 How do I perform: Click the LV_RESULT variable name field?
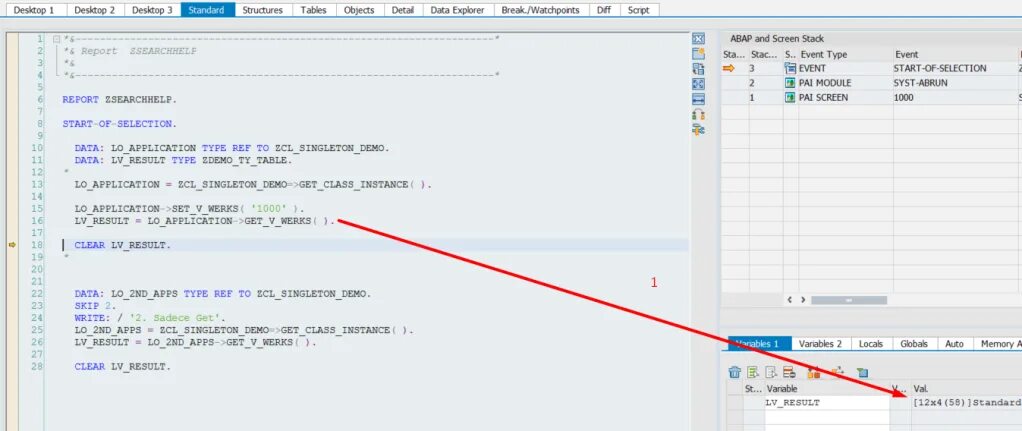(826, 403)
